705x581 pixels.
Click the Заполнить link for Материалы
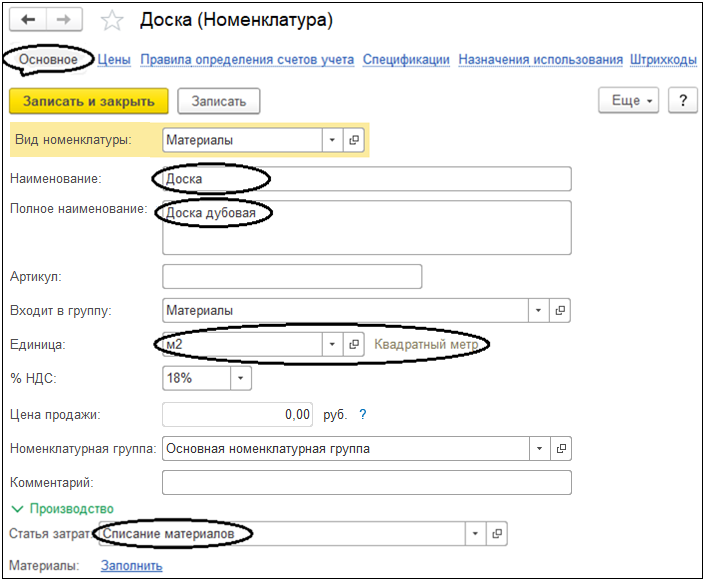coord(132,566)
